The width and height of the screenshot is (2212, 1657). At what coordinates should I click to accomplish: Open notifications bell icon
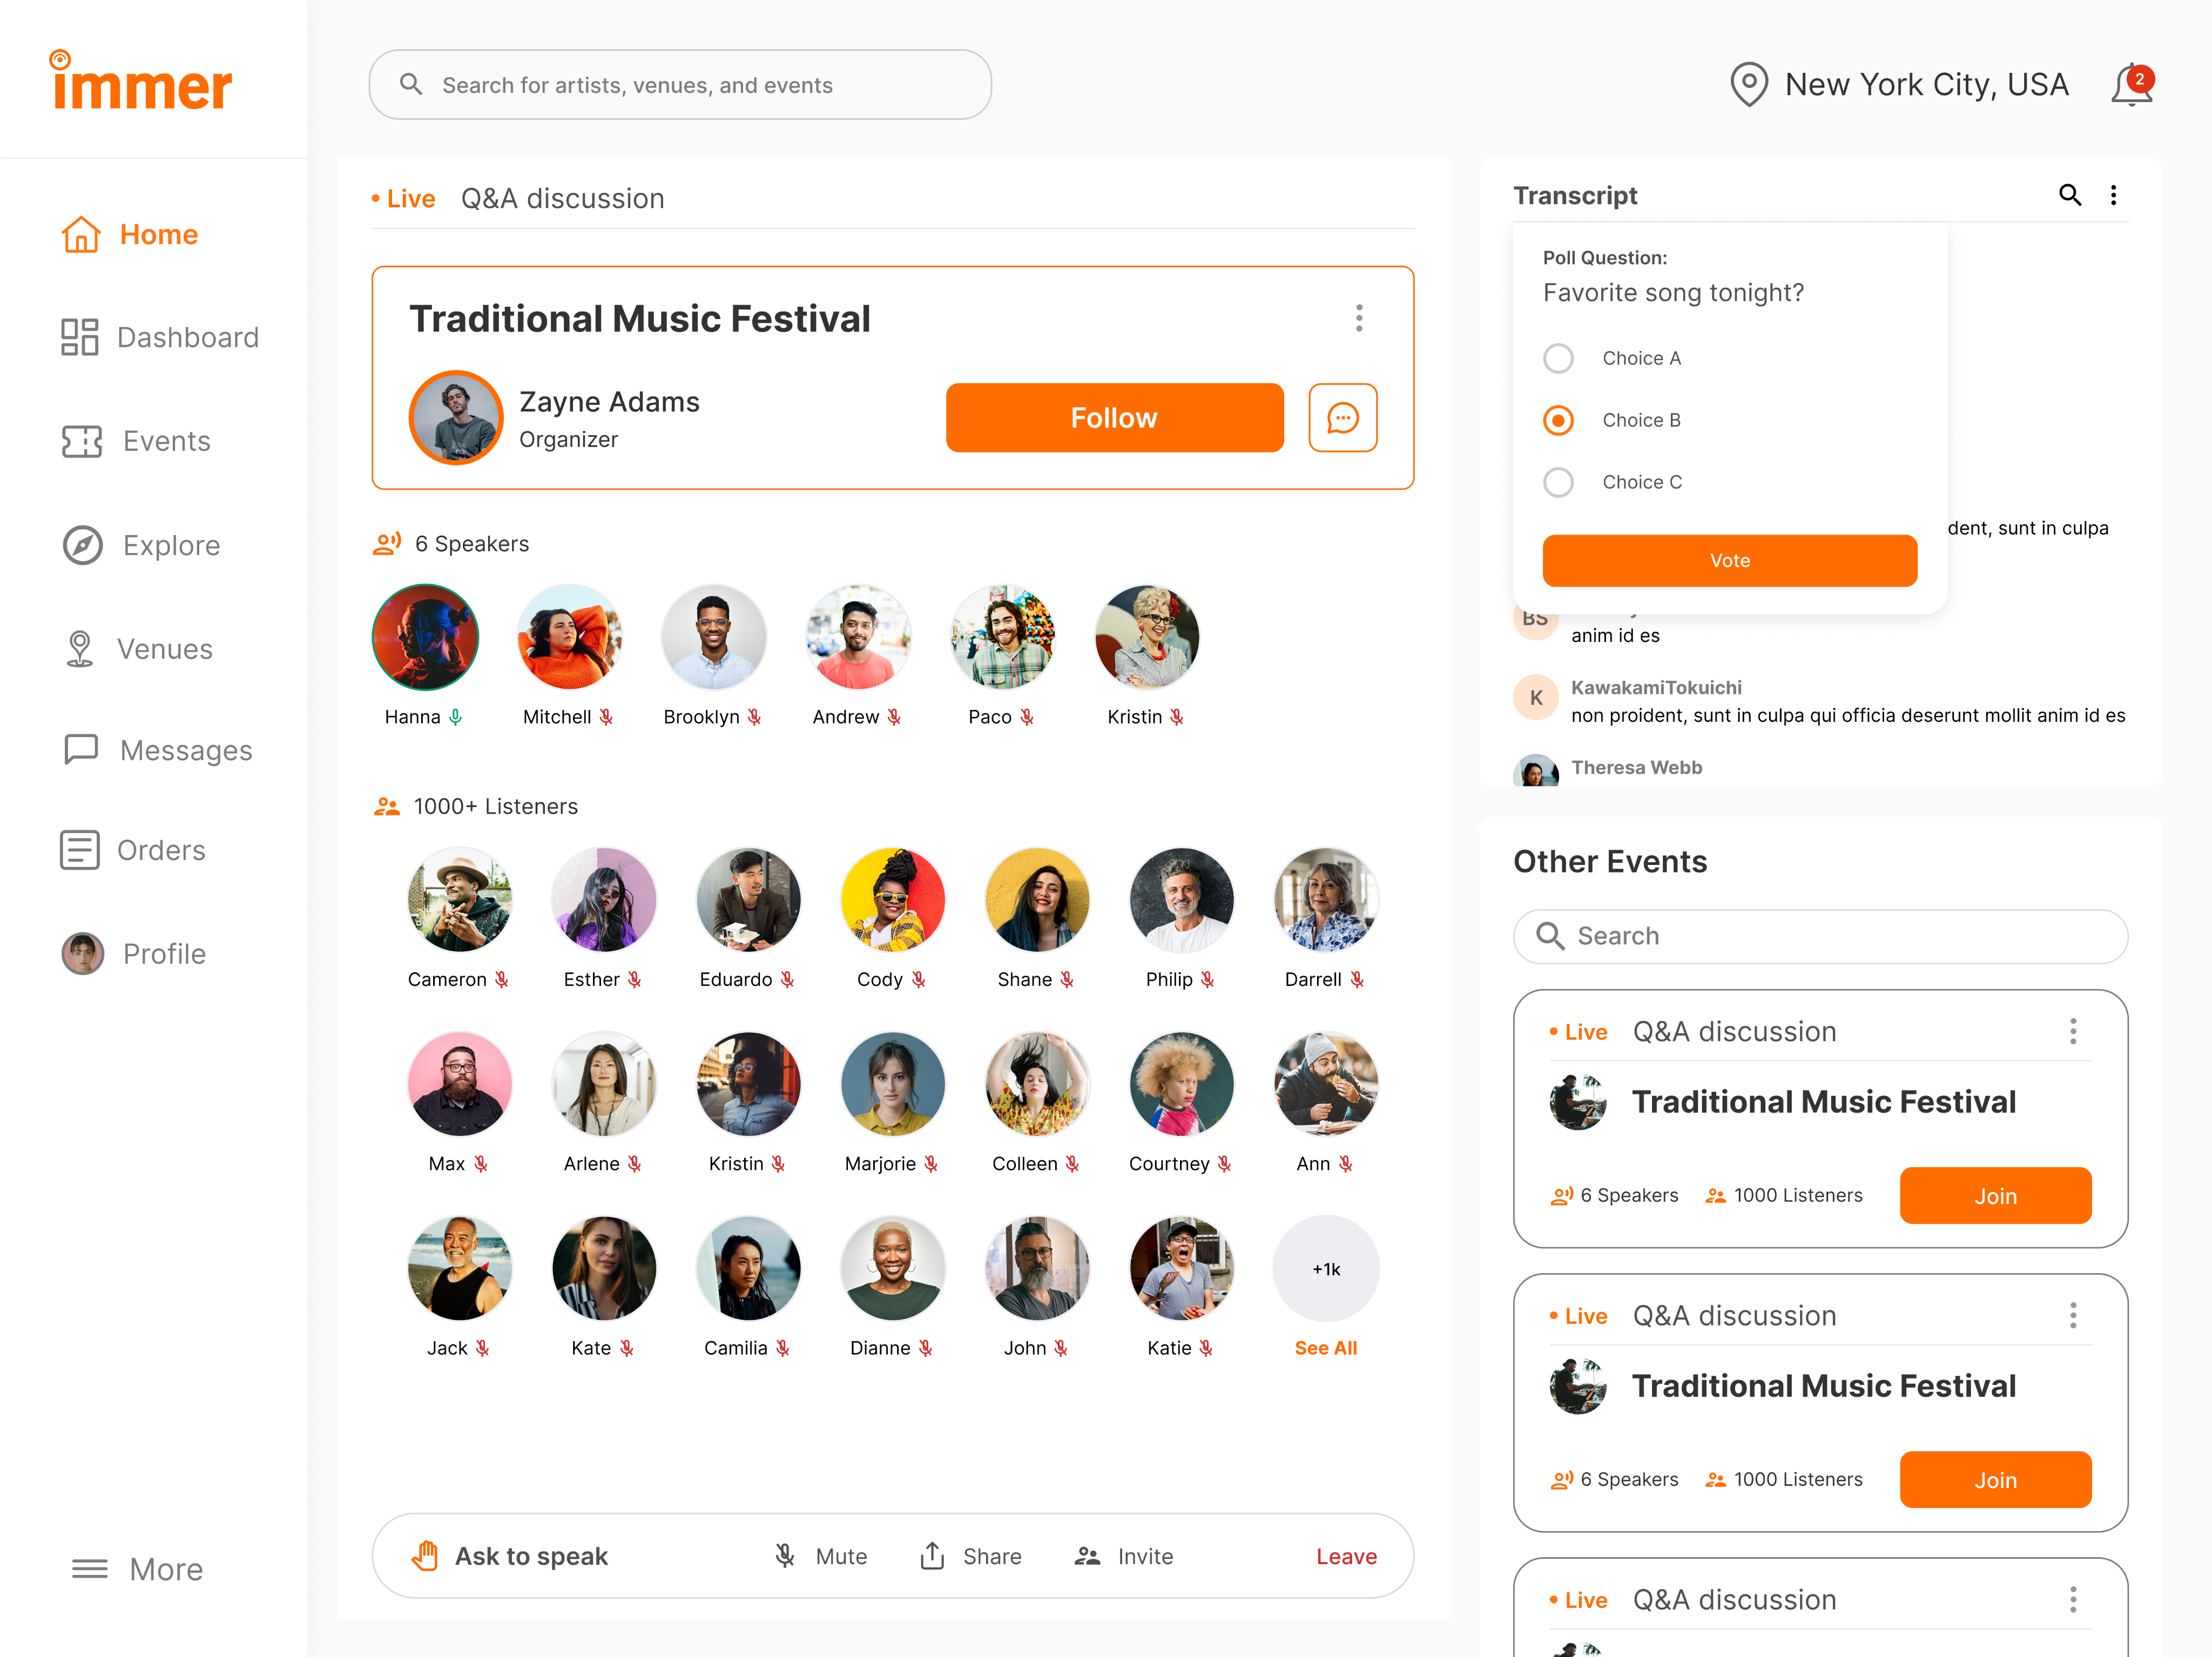pyautogui.click(x=2131, y=85)
